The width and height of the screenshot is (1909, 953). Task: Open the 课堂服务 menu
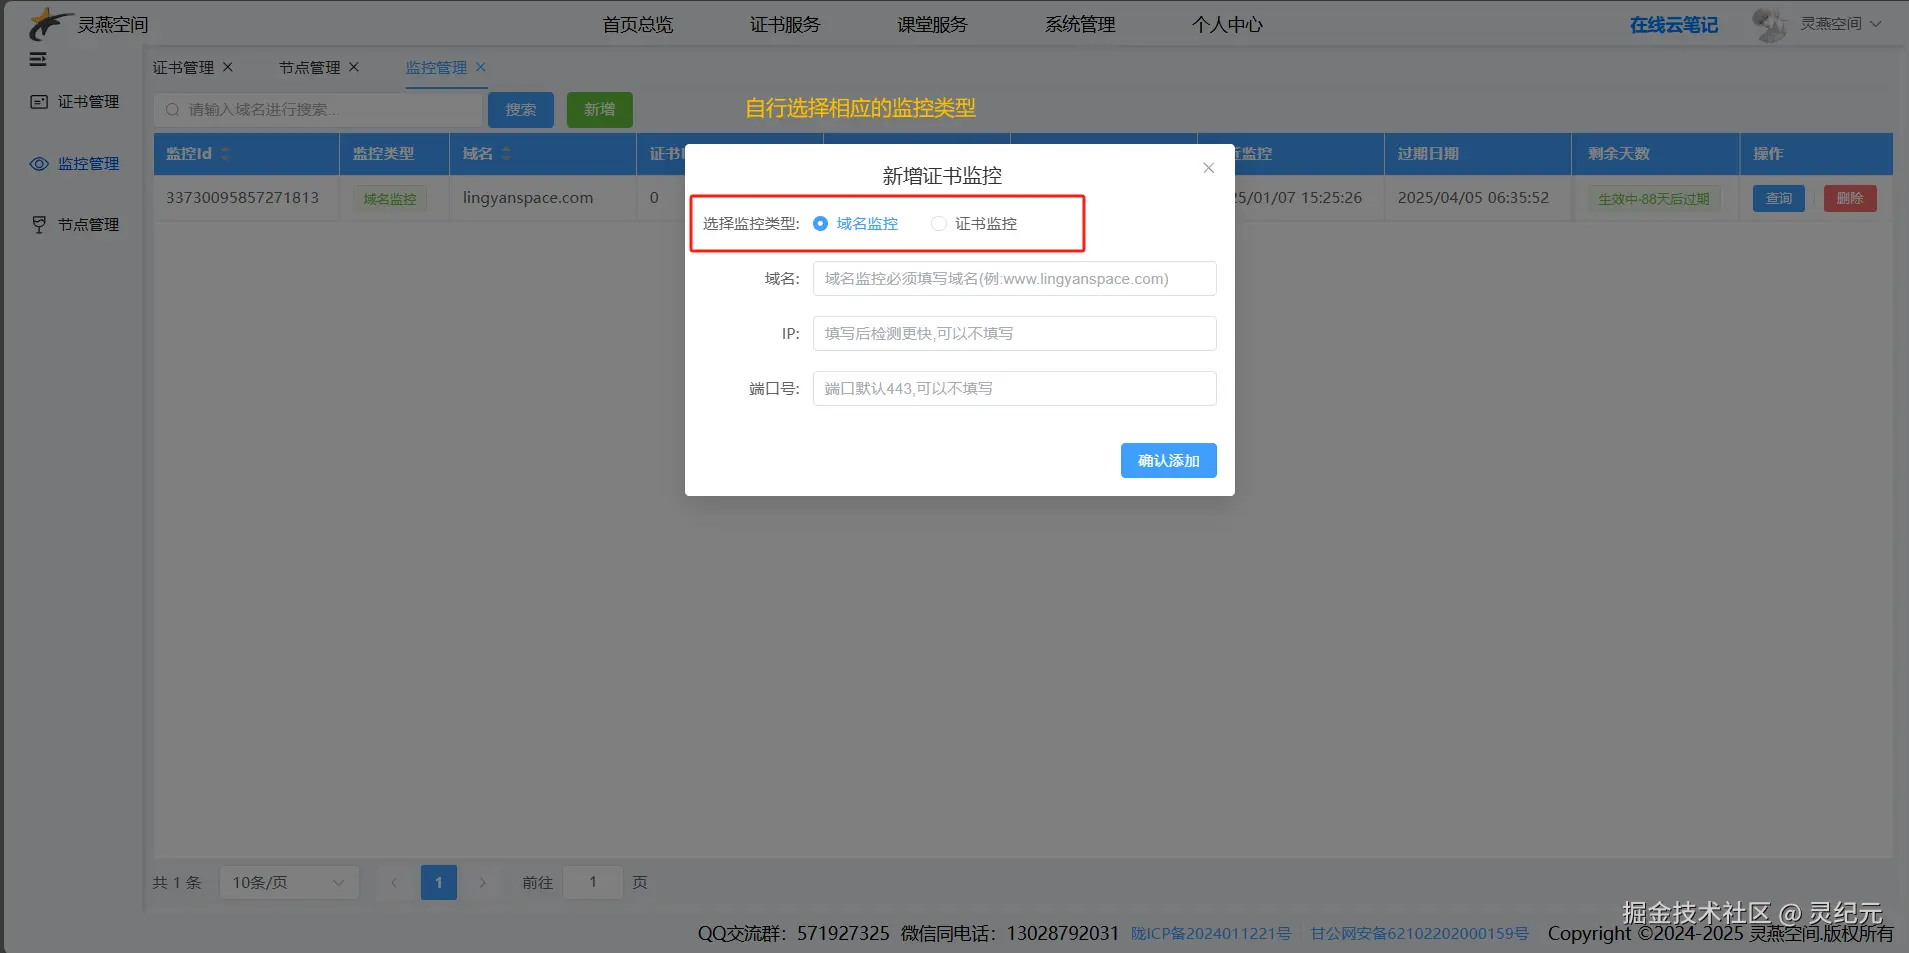pos(932,25)
